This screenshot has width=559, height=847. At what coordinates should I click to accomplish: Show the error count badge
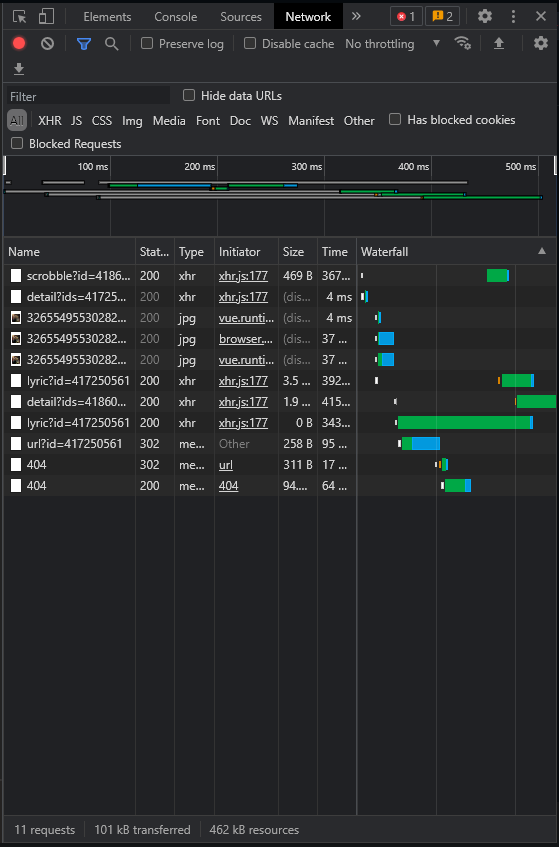point(406,17)
